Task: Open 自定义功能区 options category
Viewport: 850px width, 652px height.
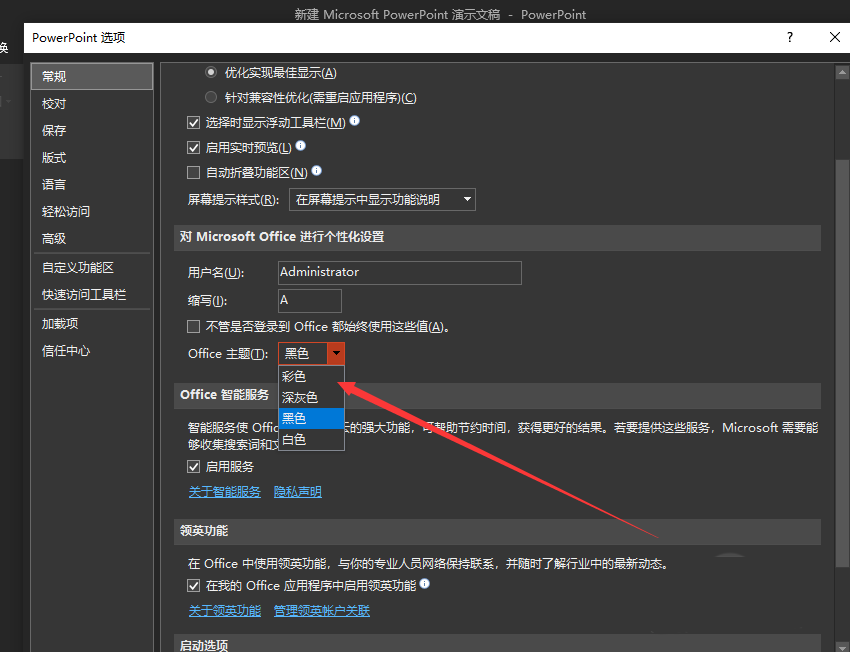Action: 92,268
